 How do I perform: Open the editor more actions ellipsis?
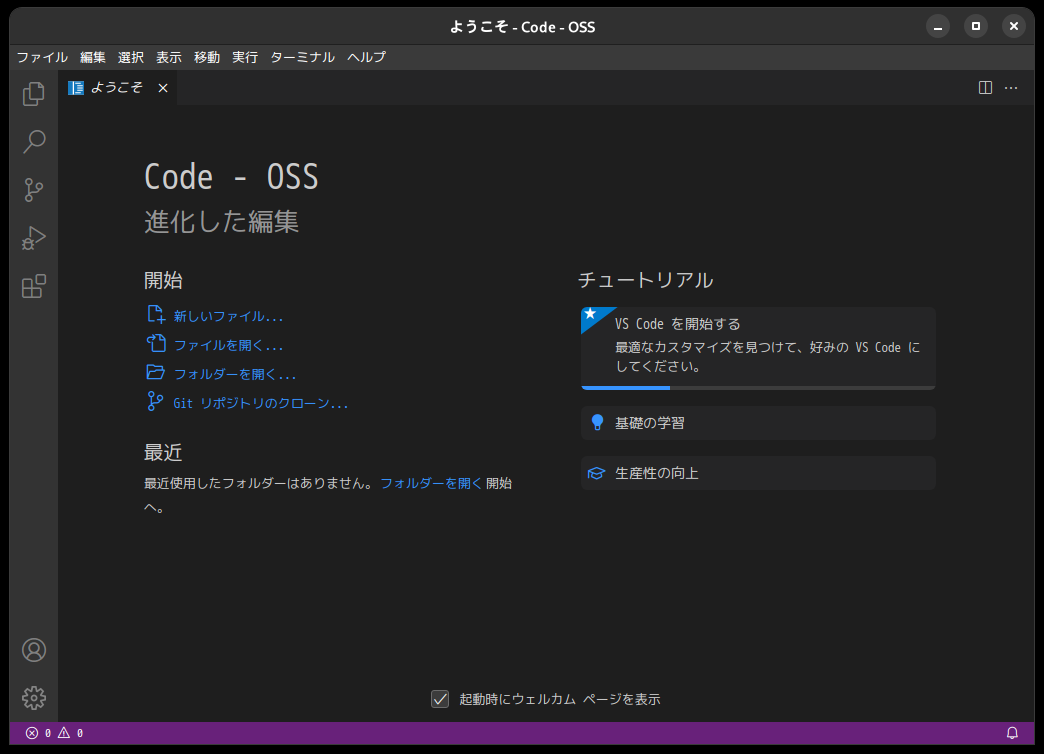(x=1011, y=88)
